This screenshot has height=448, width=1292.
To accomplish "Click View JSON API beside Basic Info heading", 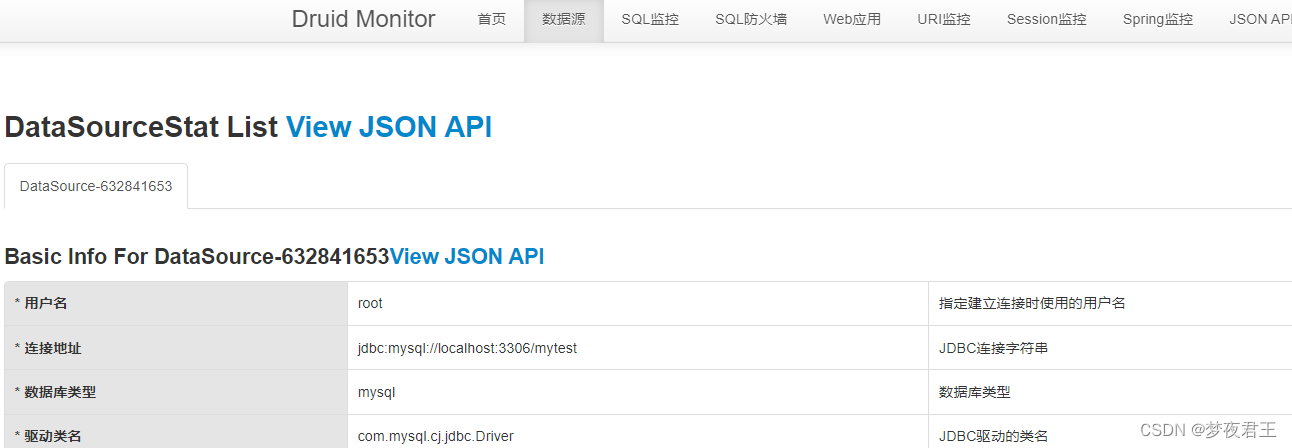I will [x=467, y=256].
